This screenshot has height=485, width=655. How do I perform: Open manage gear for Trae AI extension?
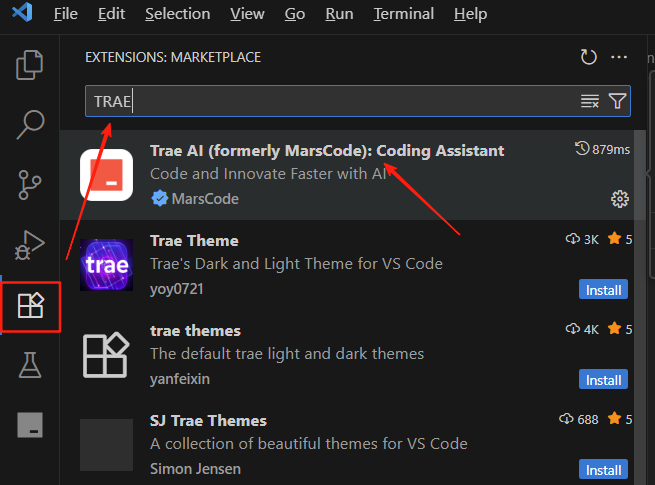(619, 199)
